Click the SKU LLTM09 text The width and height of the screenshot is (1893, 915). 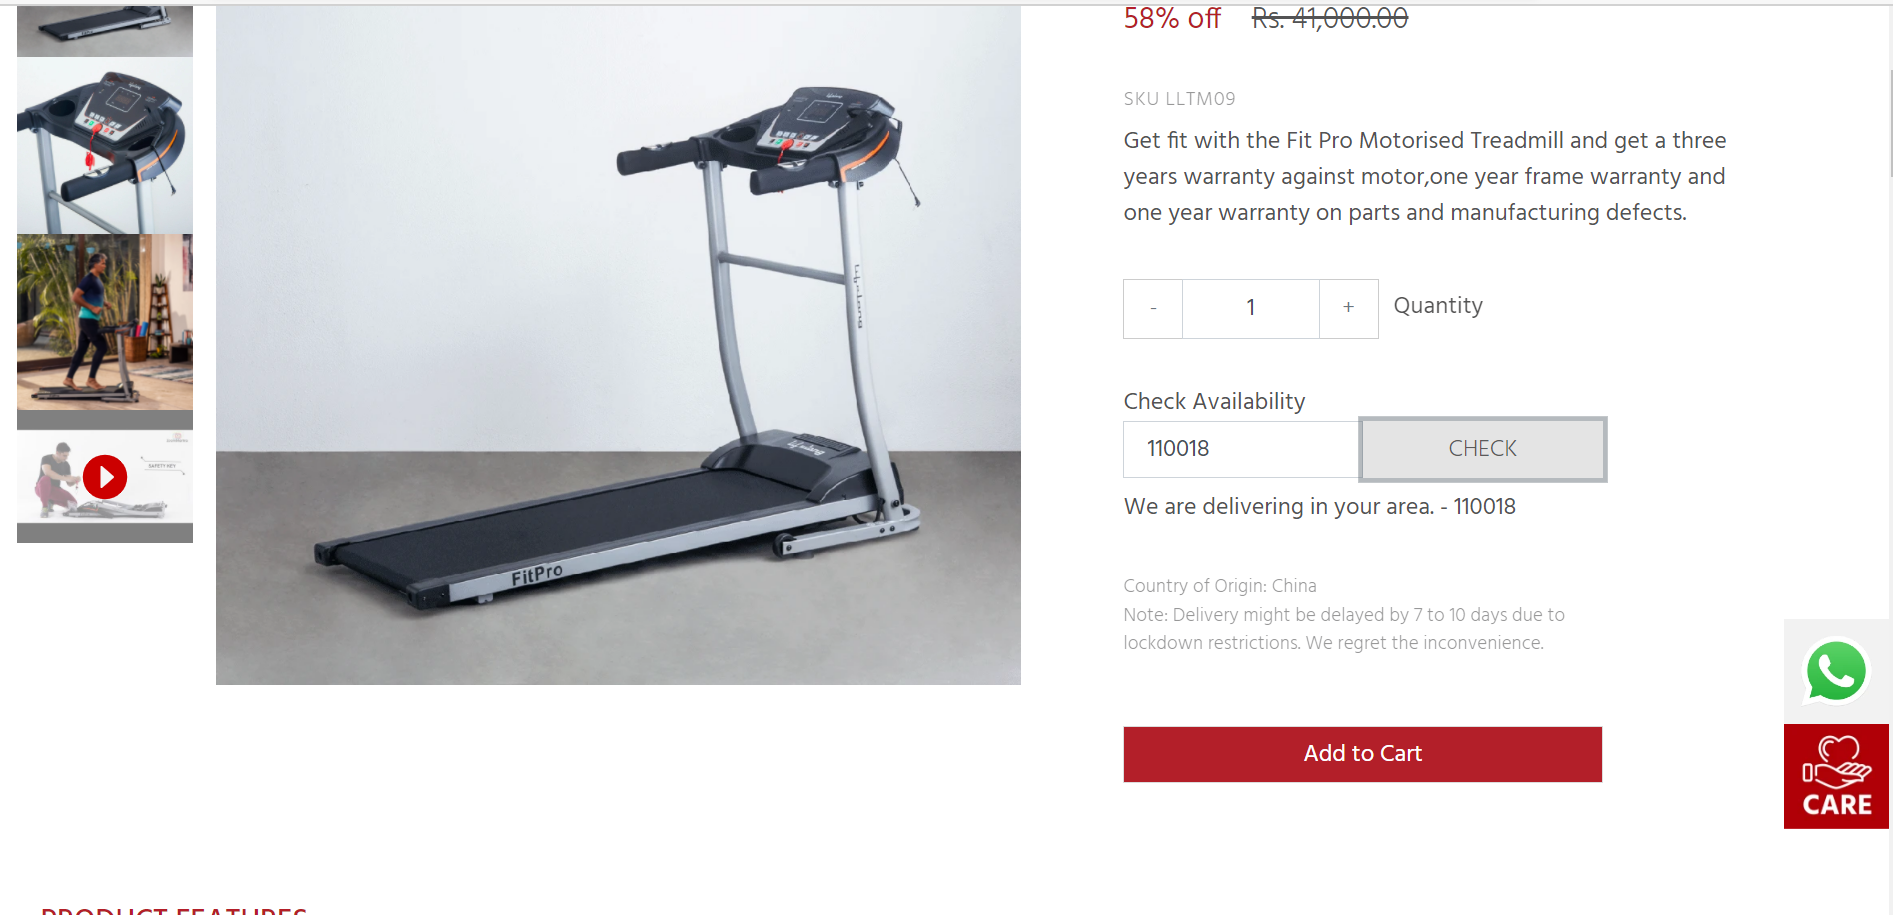(1179, 99)
